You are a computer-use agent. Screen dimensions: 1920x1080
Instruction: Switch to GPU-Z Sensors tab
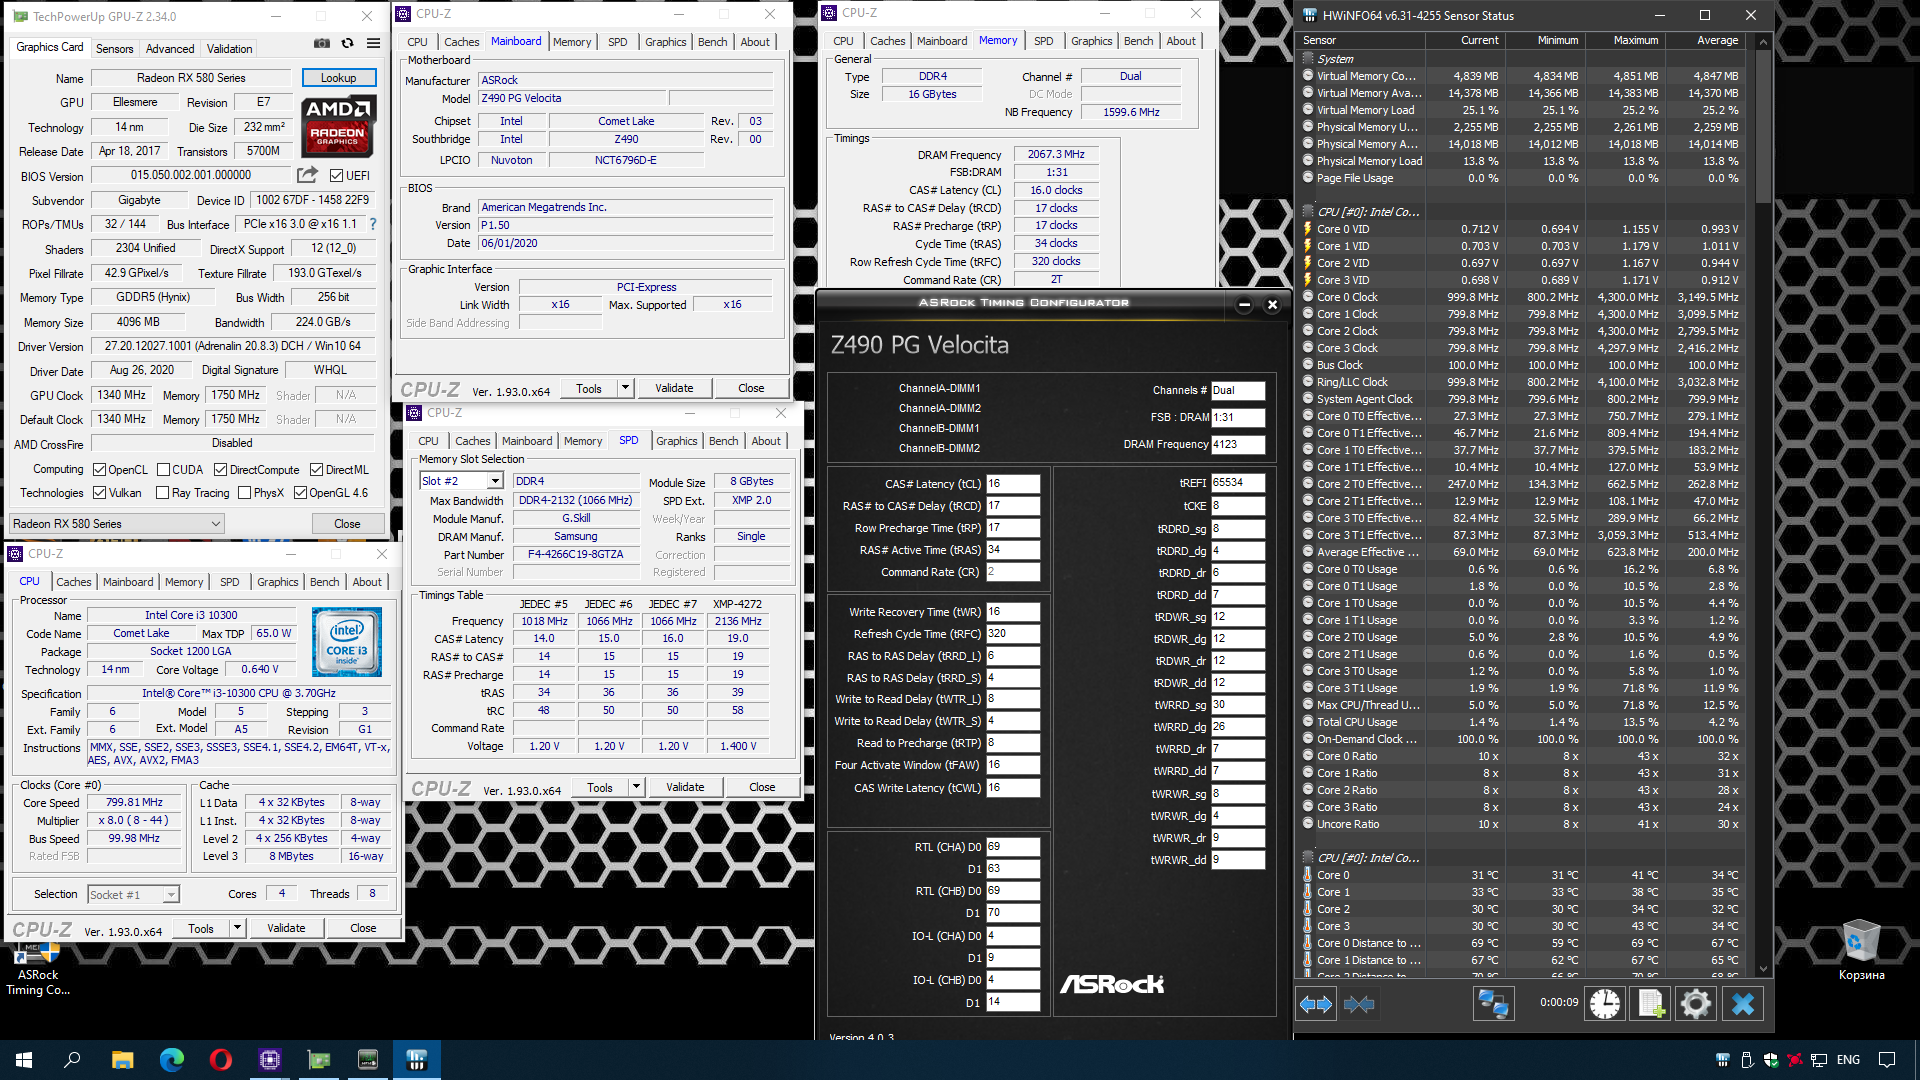tap(114, 48)
